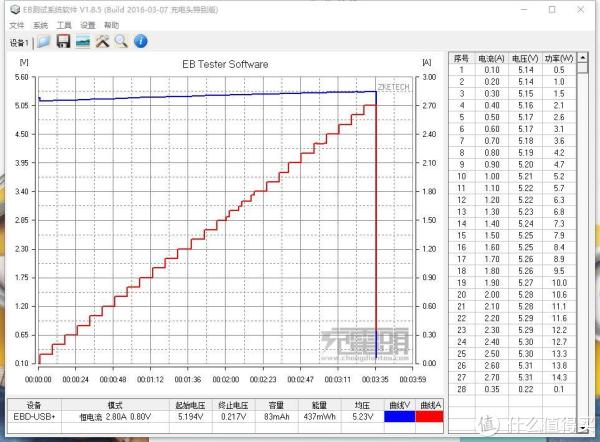This screenshot has height=442, width=600.
Task: Click the open file toolbar icon
Action: click(44, 41)
